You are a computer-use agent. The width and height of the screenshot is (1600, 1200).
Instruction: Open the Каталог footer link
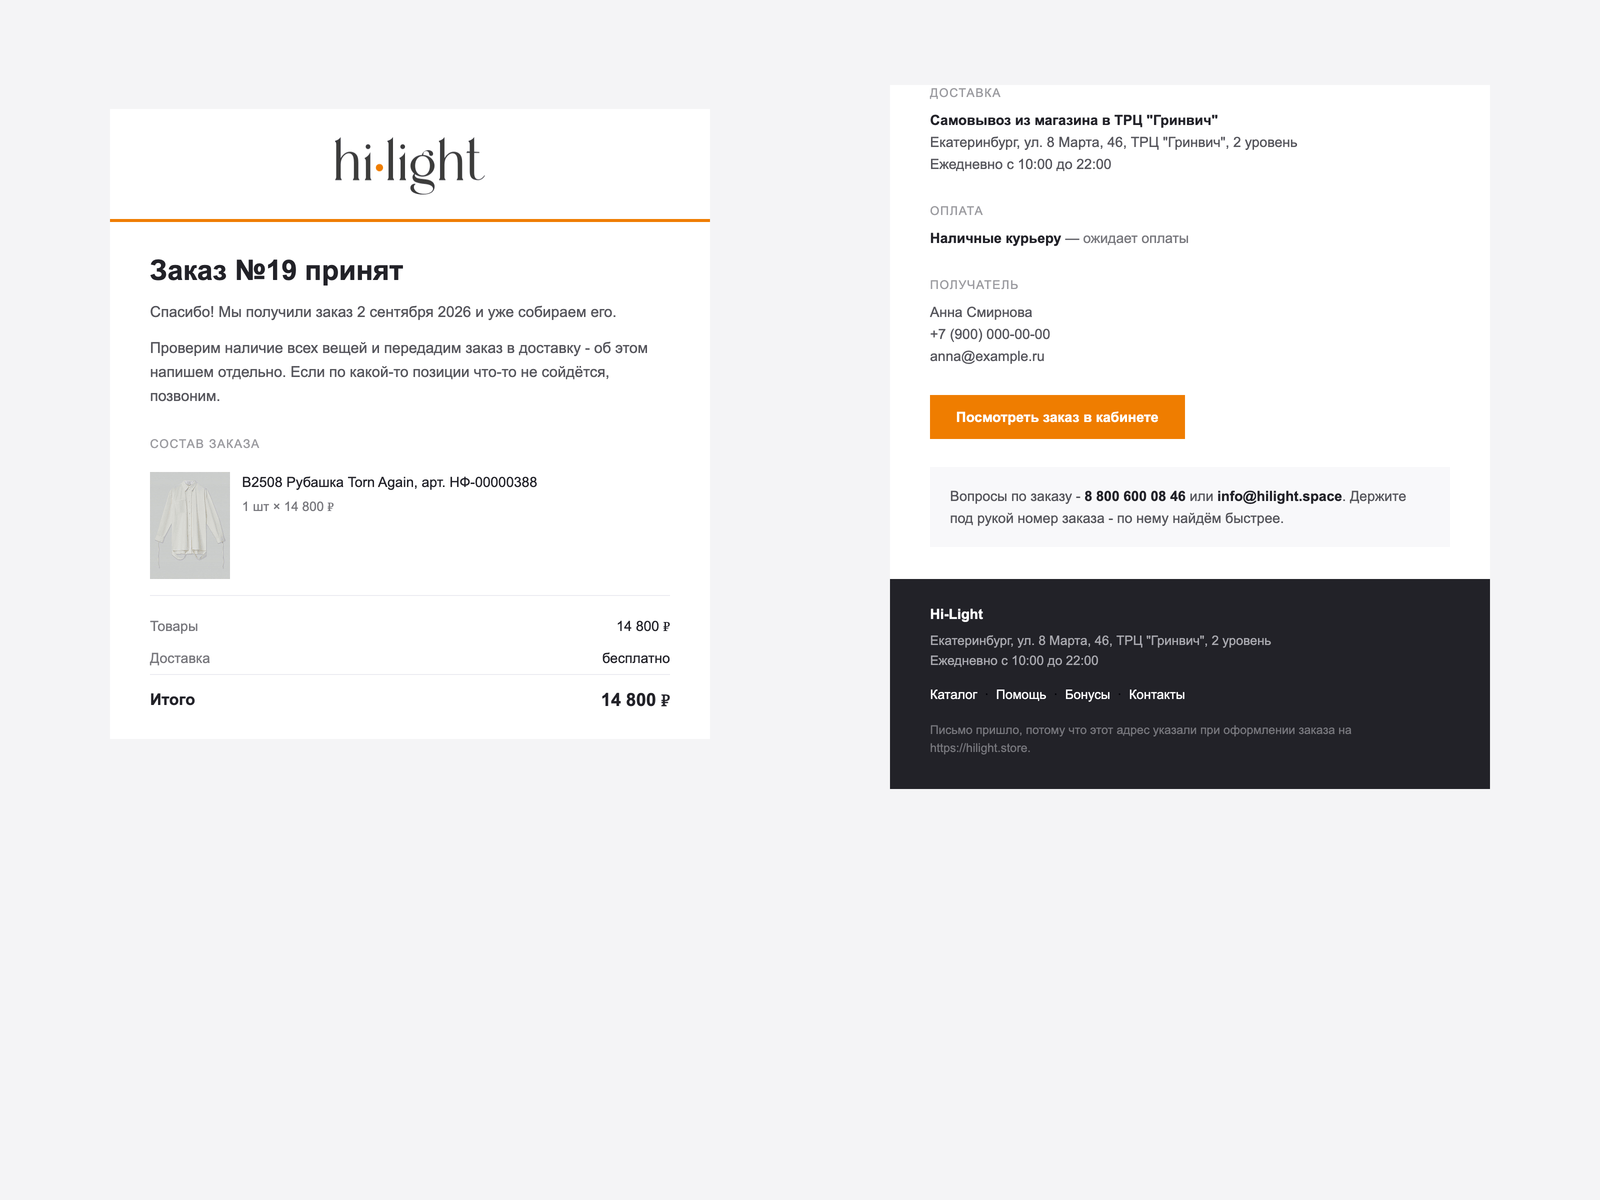tap(953, 695)
